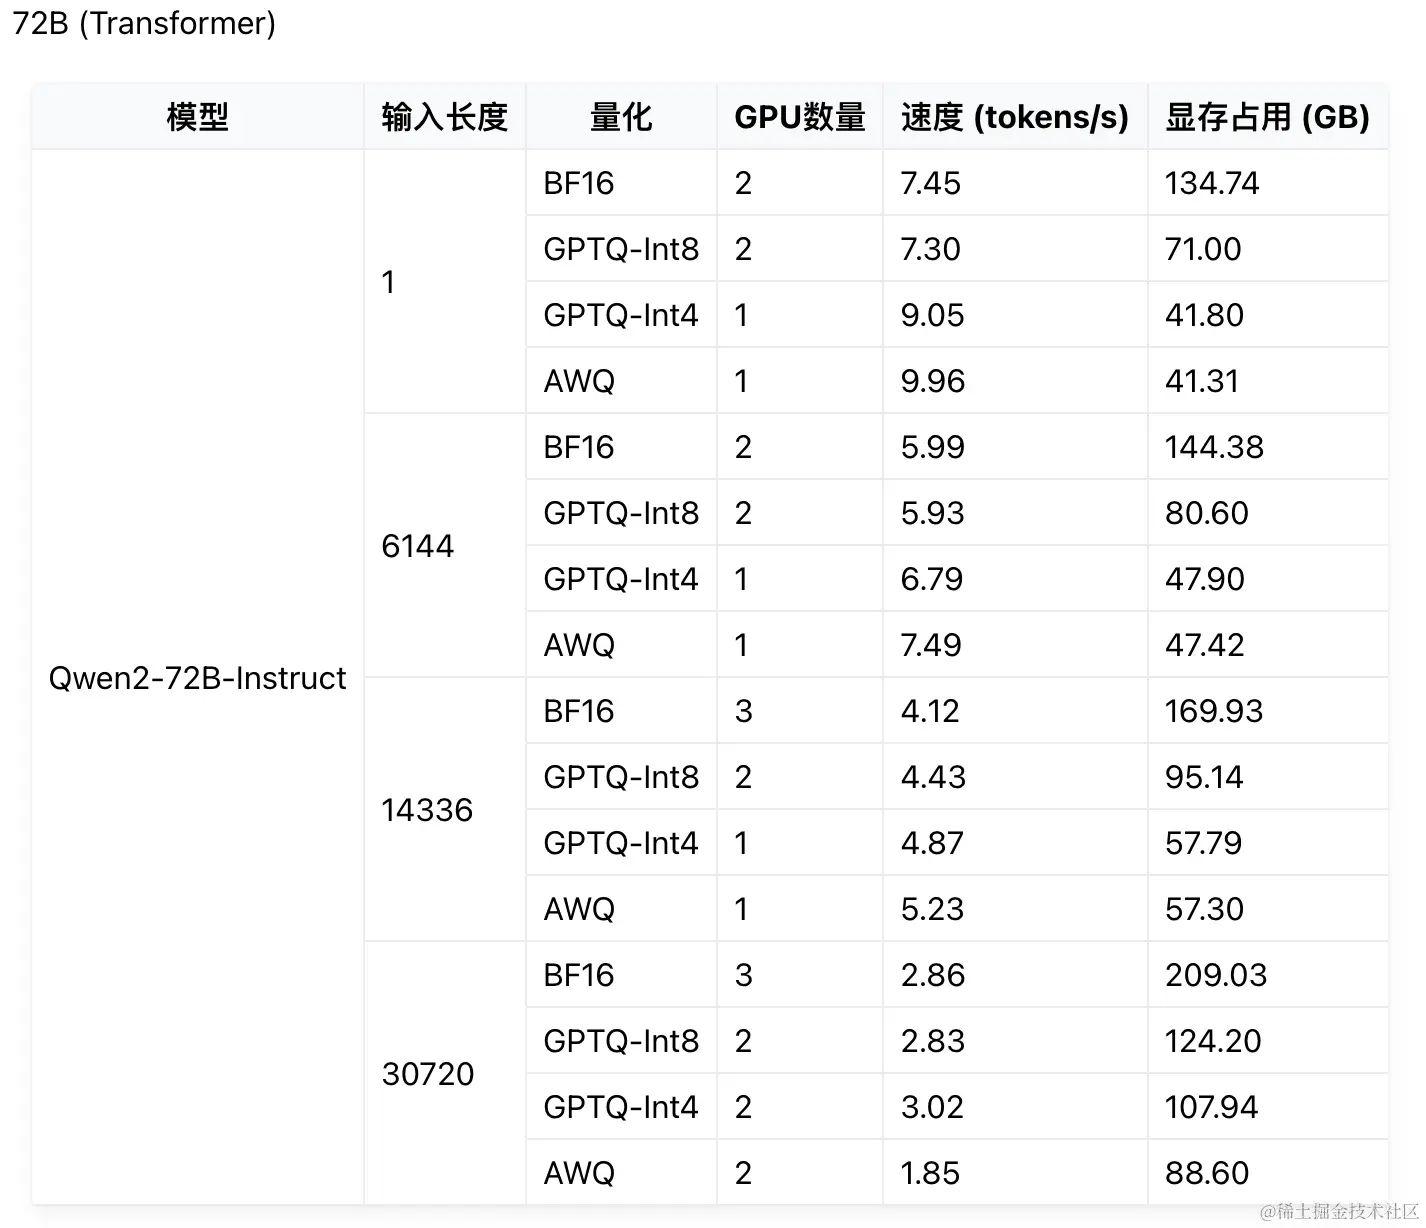The image size is (1426, 1228).
Task: Select the '输入长度' column header
Action: tap(445, 117)
